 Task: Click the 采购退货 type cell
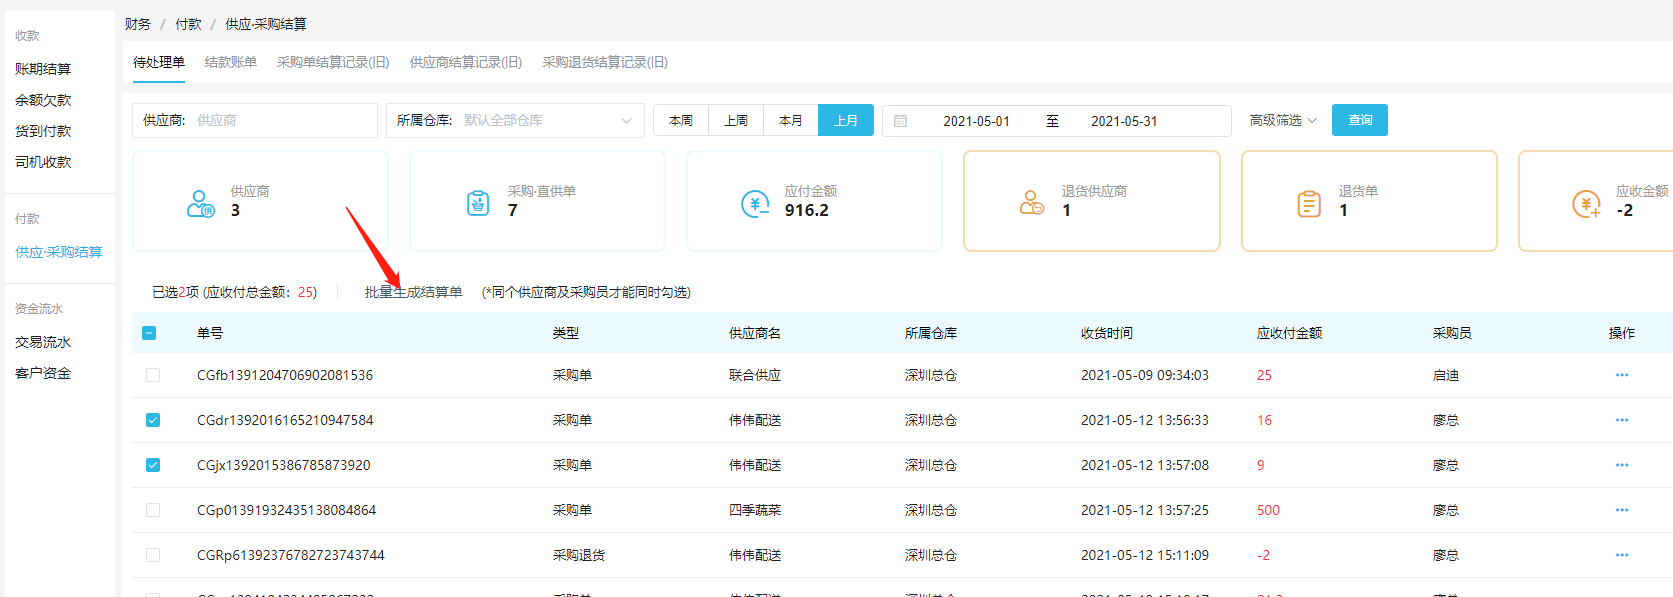579,555
